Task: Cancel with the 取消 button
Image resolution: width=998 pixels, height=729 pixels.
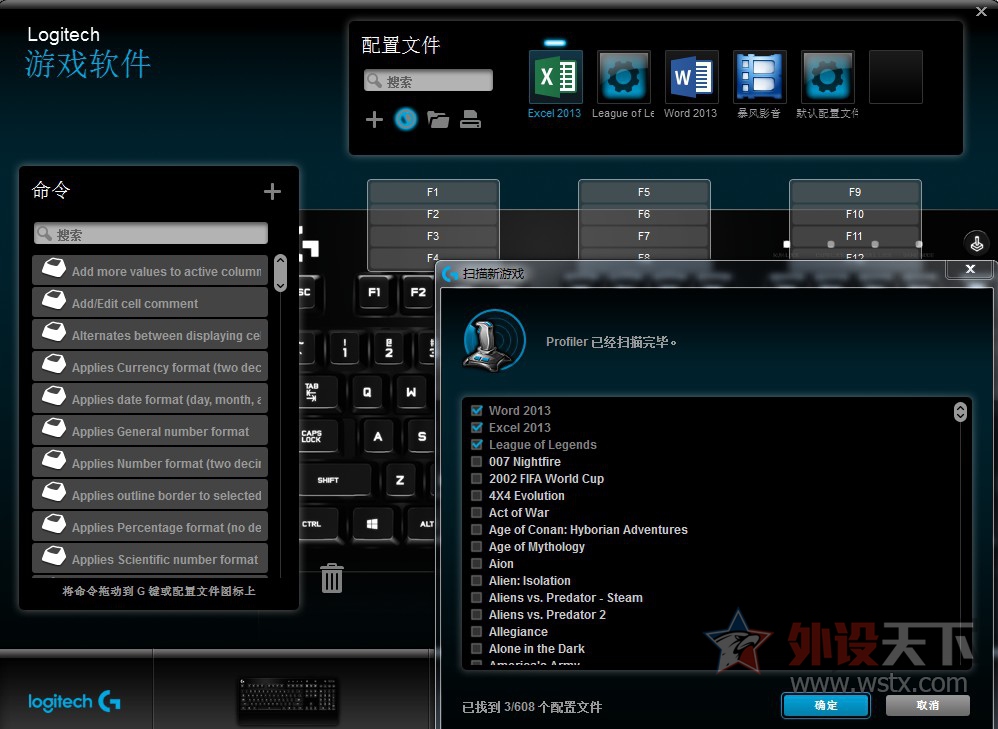Action: (x=928, y=705)
